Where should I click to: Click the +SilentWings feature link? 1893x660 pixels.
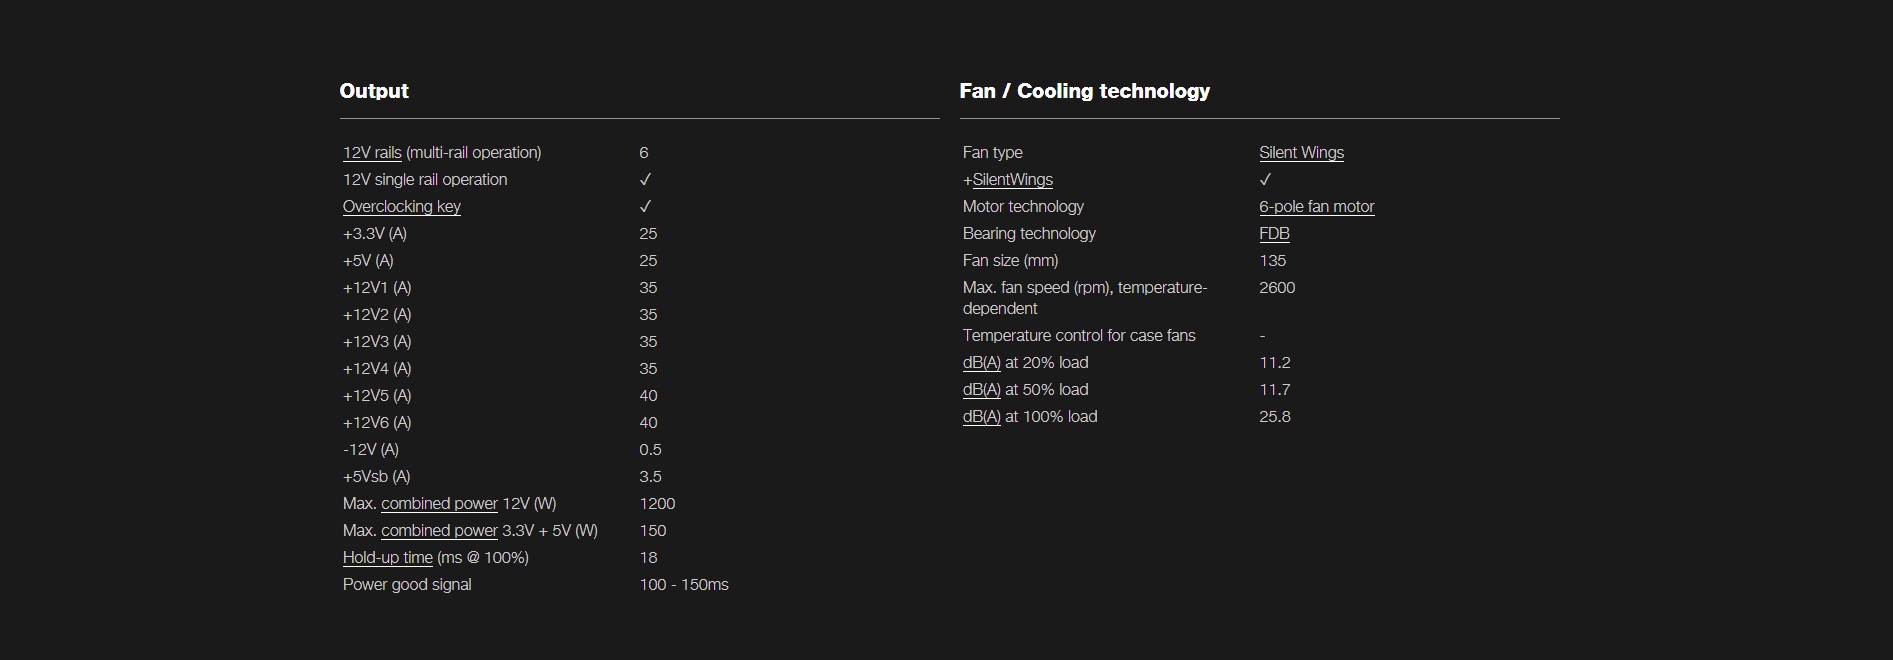pyautogui.click(x=1008, y=180)
